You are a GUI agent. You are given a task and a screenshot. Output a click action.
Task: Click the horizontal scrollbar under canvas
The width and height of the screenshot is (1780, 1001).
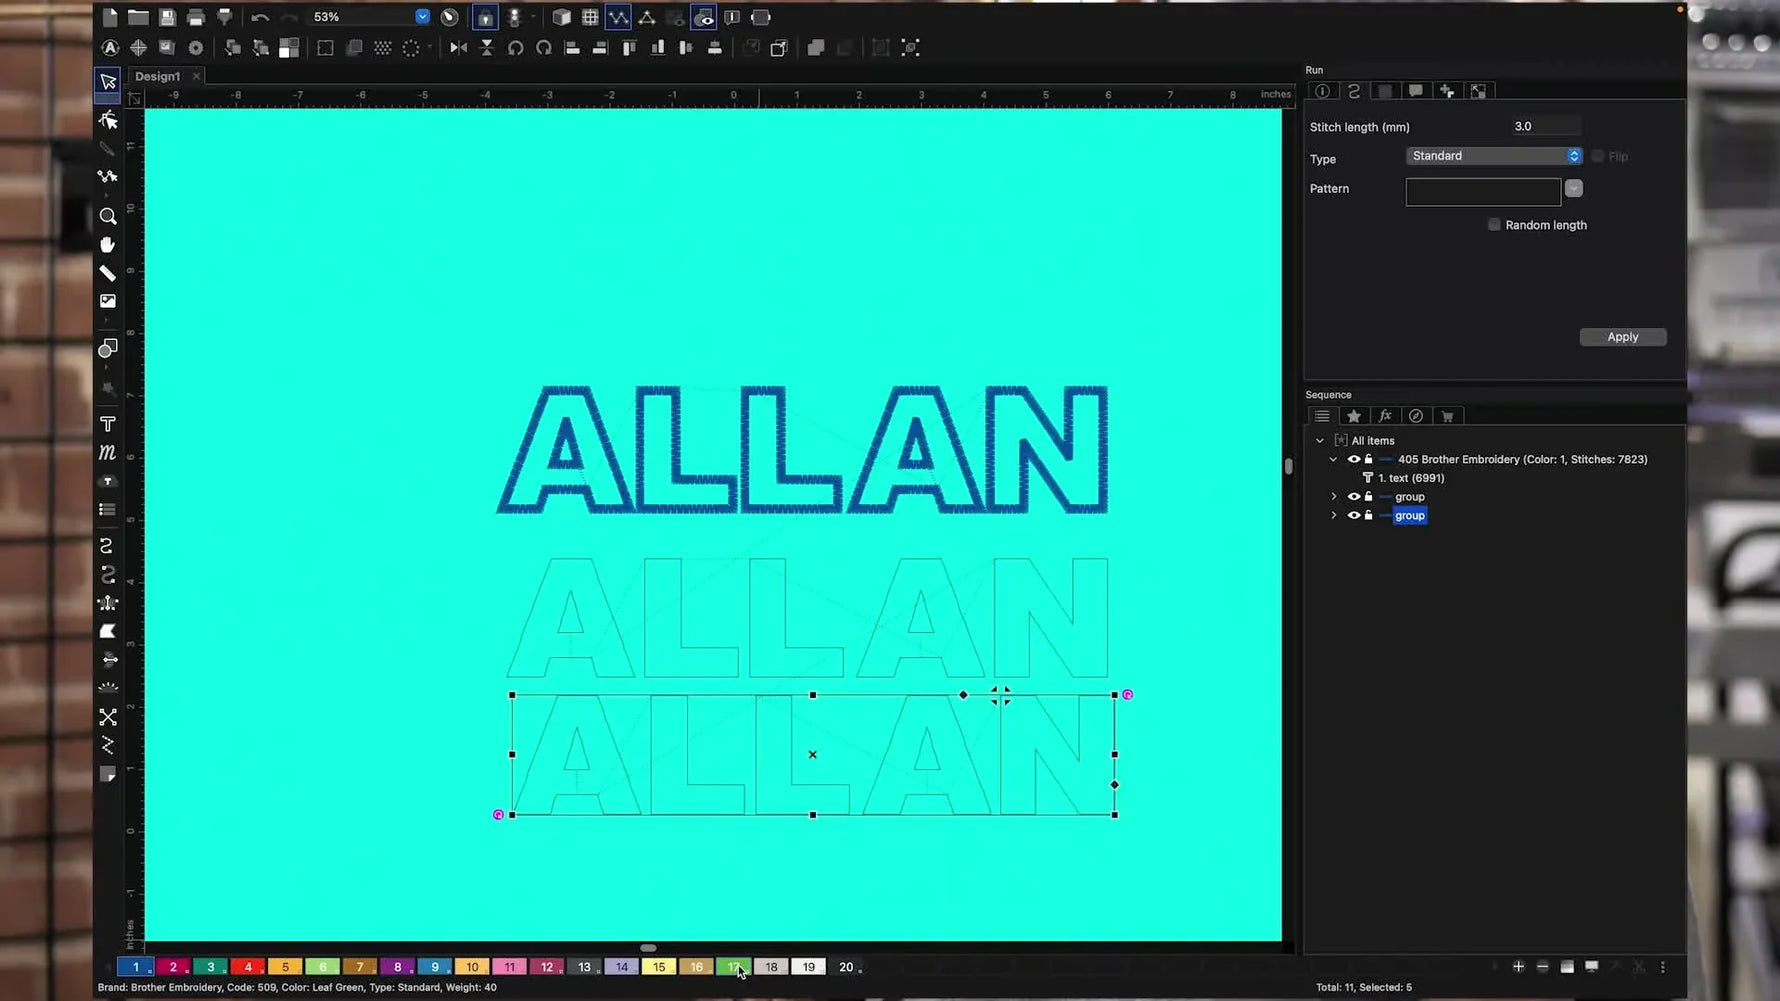click(648, 948)
